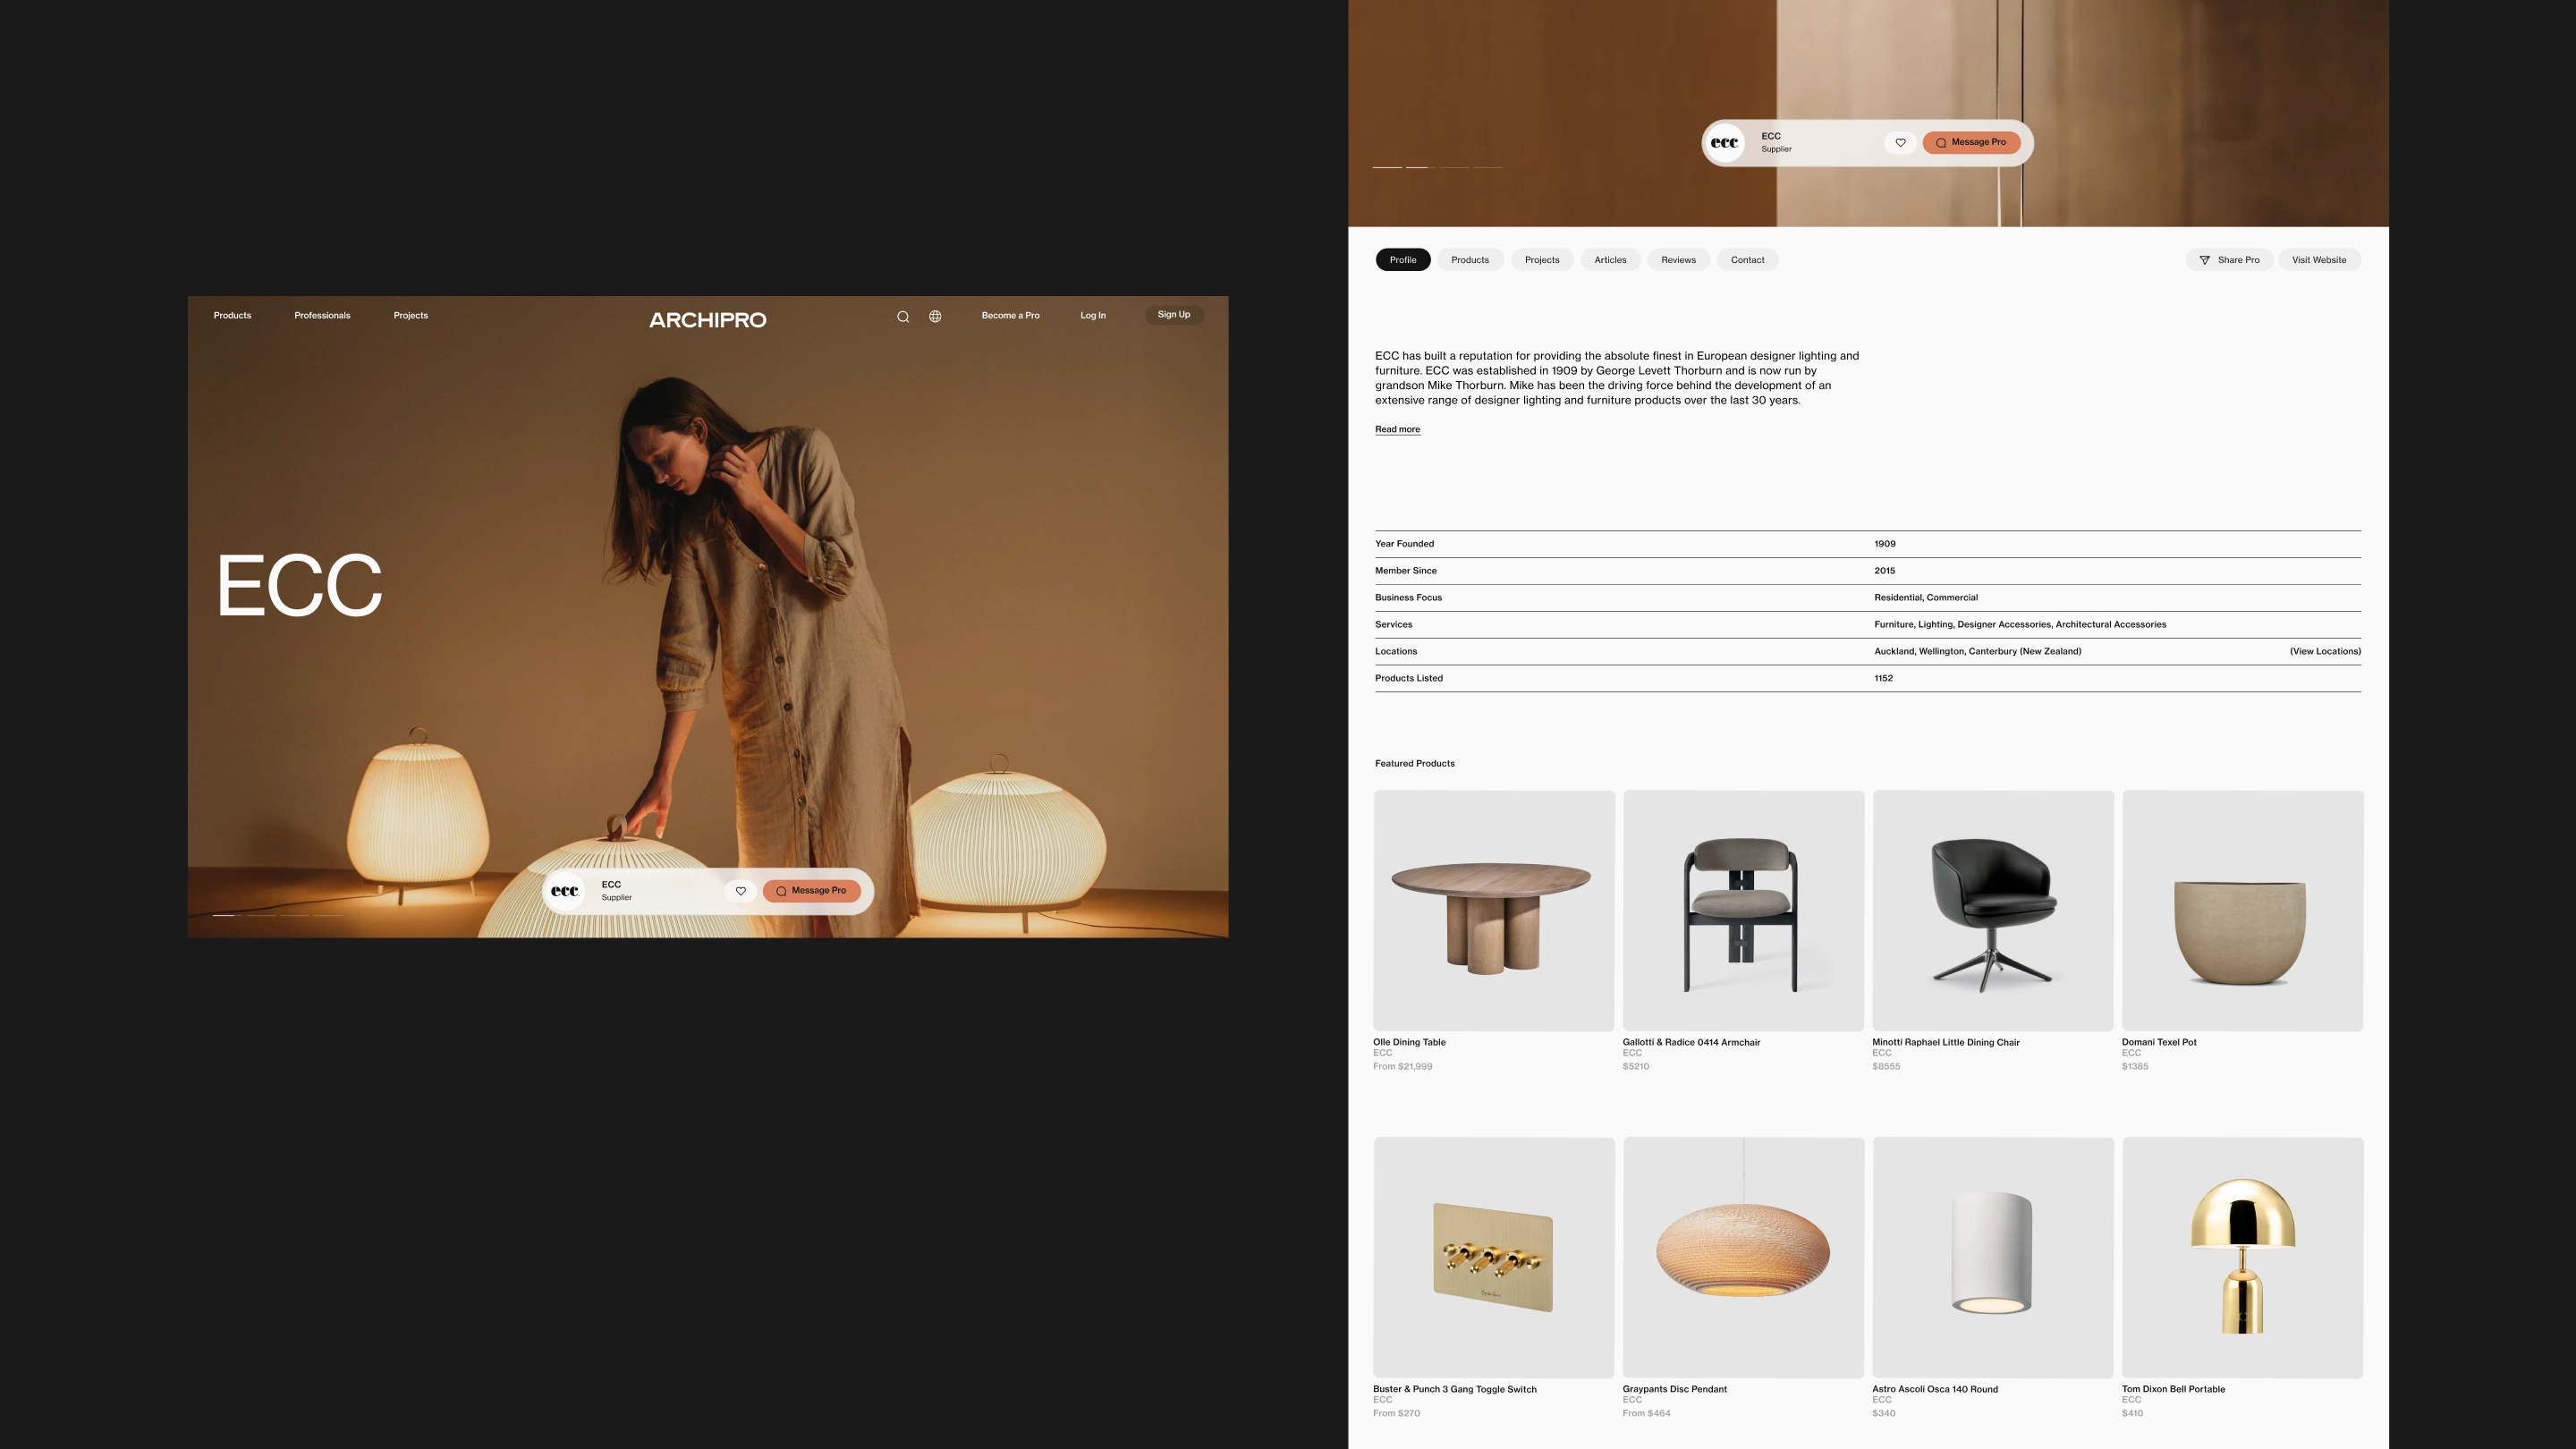Click the Olle Dining Table title text
Viewport: 2576px width, 1449px height.
pos(1409,1042)
